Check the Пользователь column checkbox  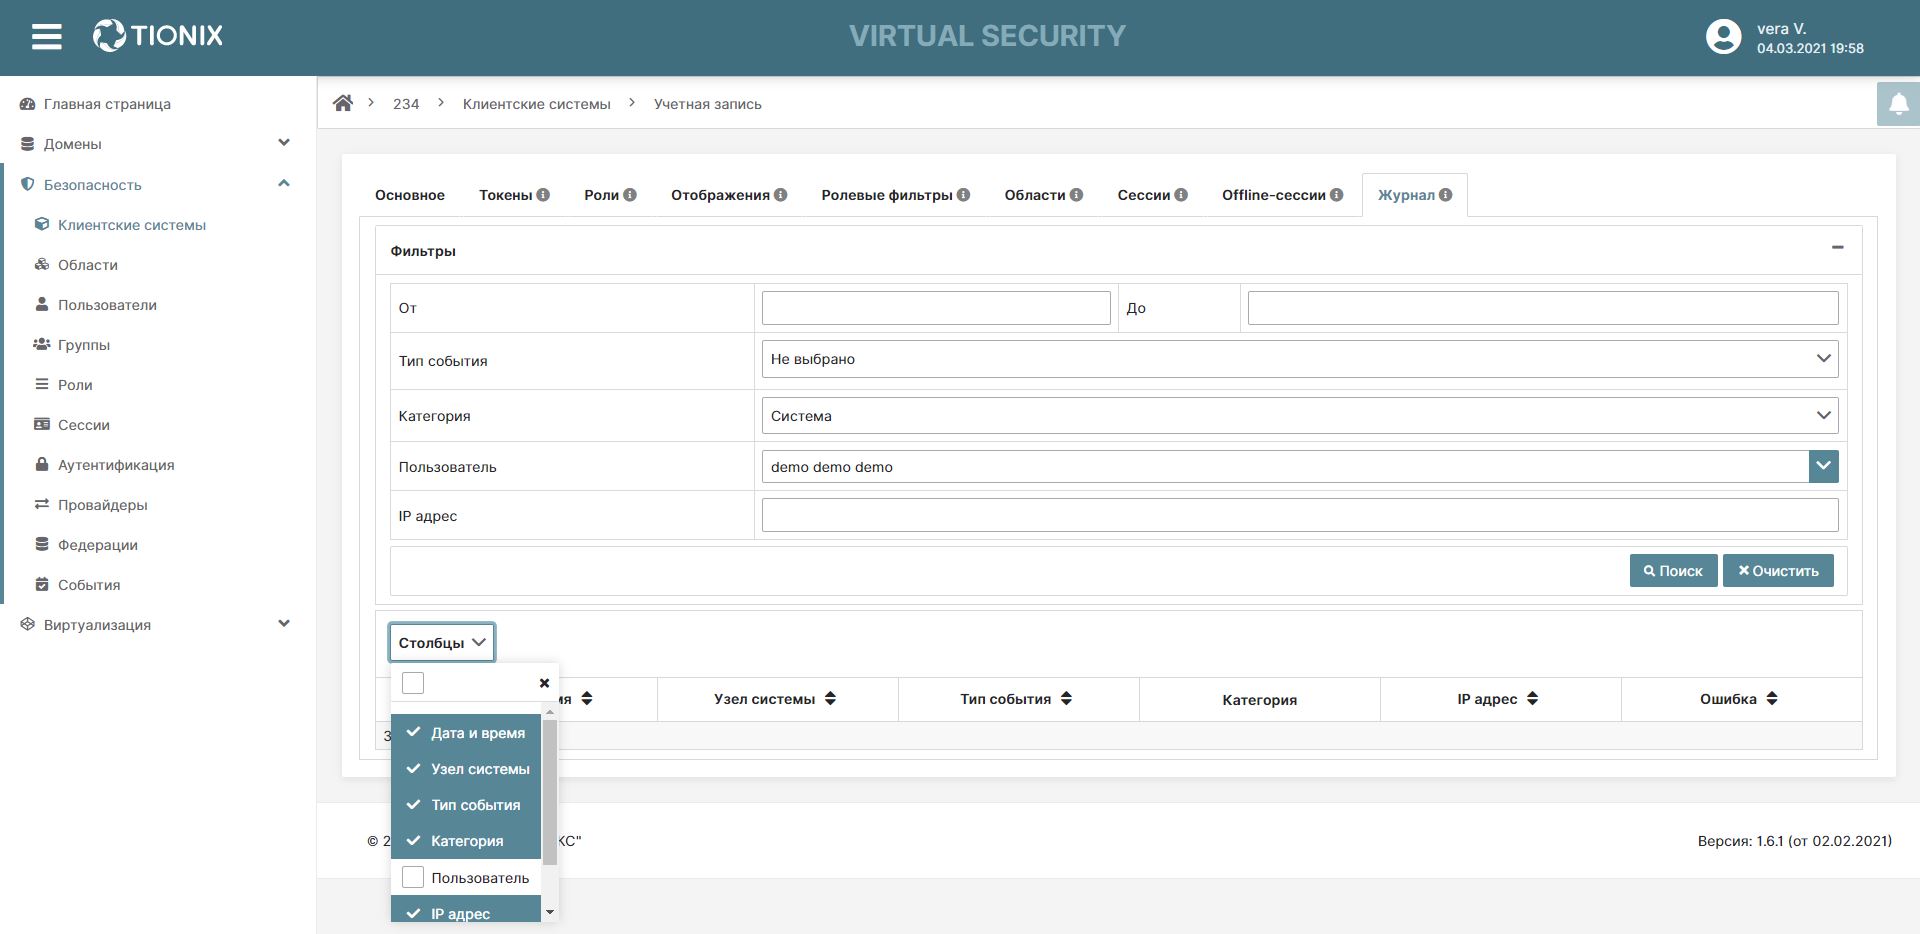[413, 877]
